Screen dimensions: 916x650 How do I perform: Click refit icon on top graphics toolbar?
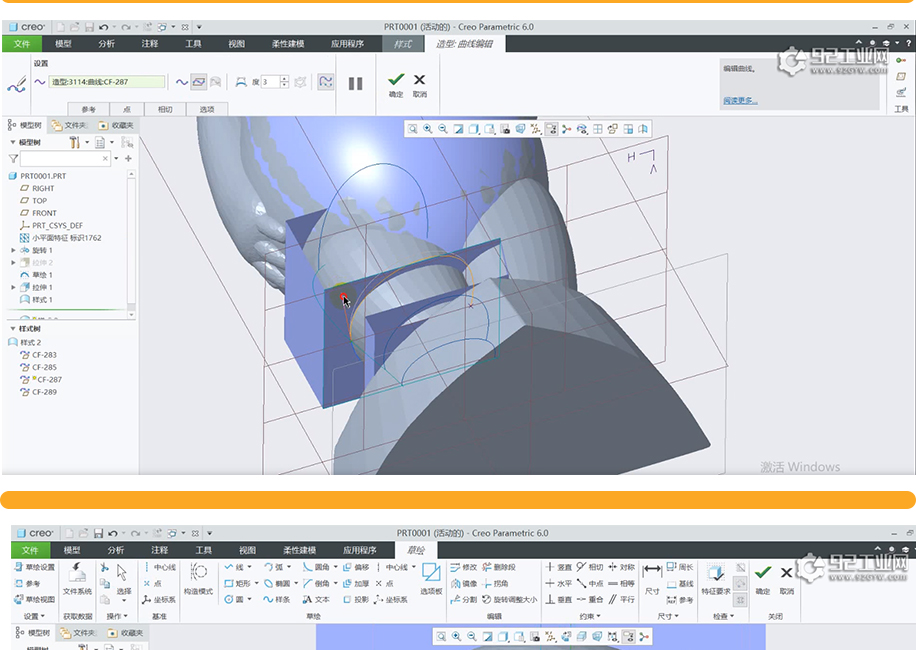[412, 129]
